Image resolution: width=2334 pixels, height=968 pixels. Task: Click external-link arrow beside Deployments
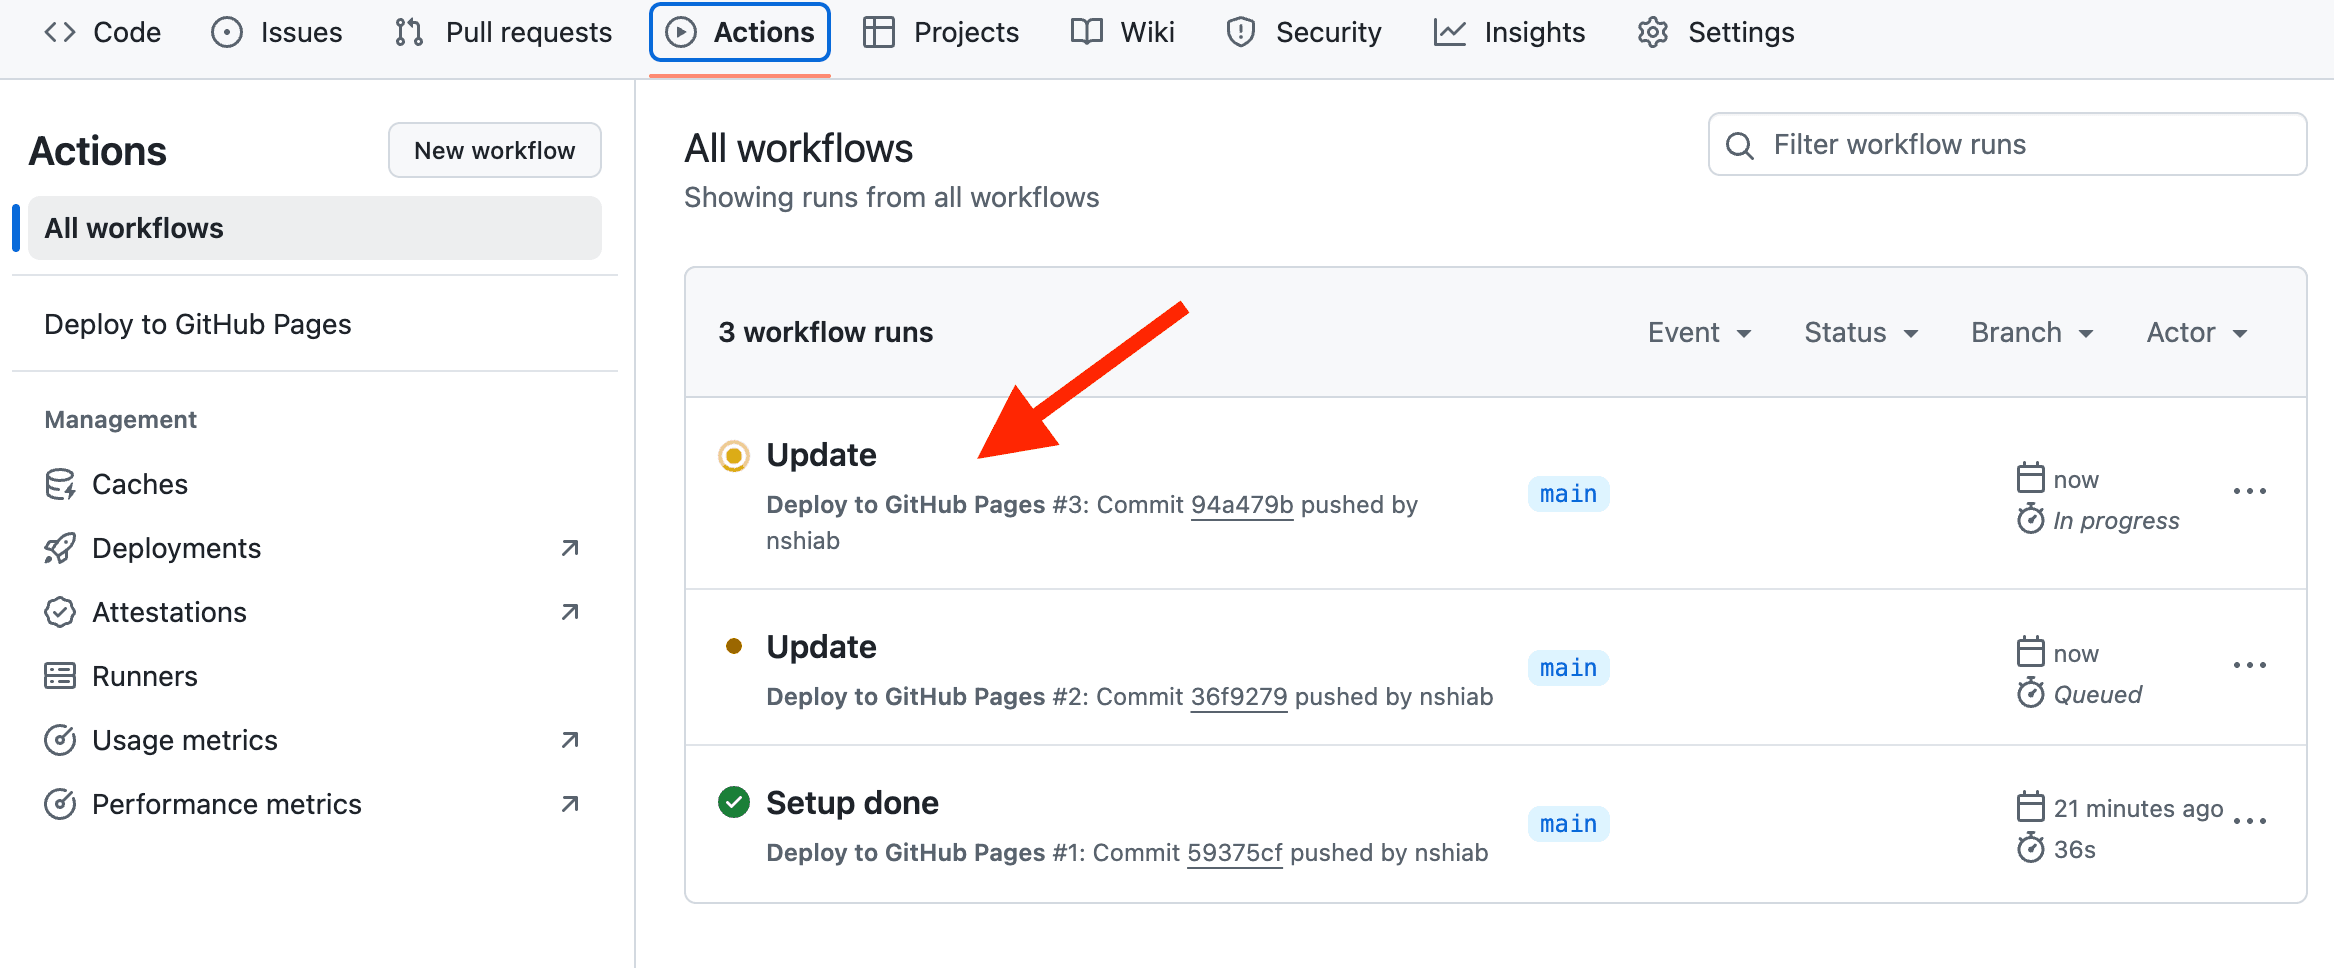(x=570, y=548)
